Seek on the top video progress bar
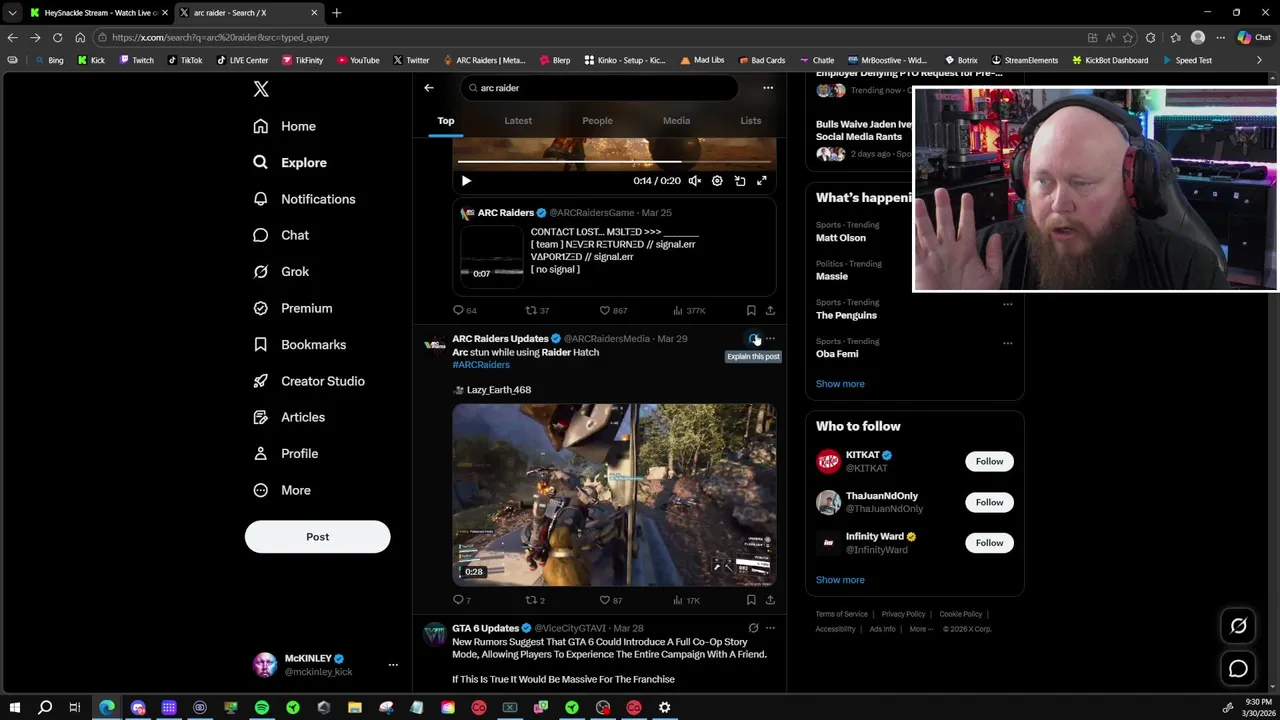This screenshot has width=1280, height=720. pos(615,161)
